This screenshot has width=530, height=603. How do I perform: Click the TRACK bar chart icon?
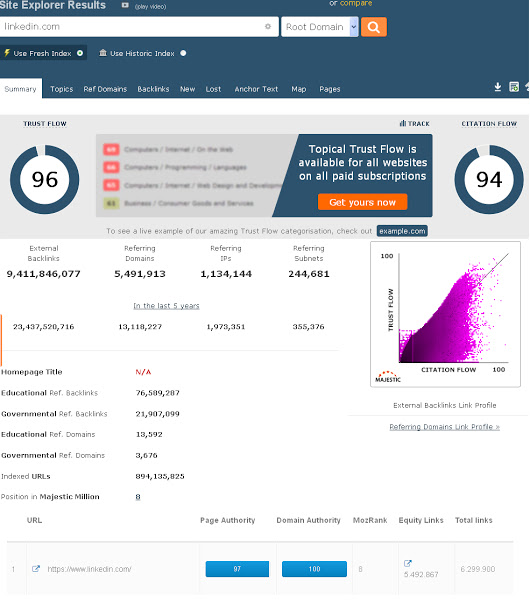pyautogui.click(x=402, y=123)
